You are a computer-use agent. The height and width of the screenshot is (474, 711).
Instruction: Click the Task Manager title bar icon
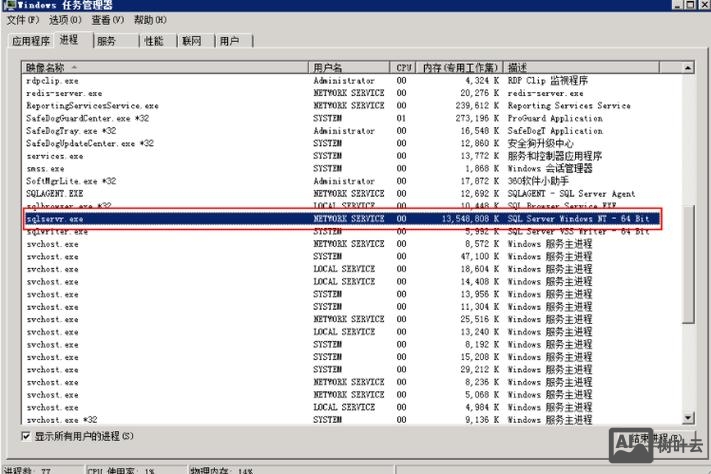[8, 5]
